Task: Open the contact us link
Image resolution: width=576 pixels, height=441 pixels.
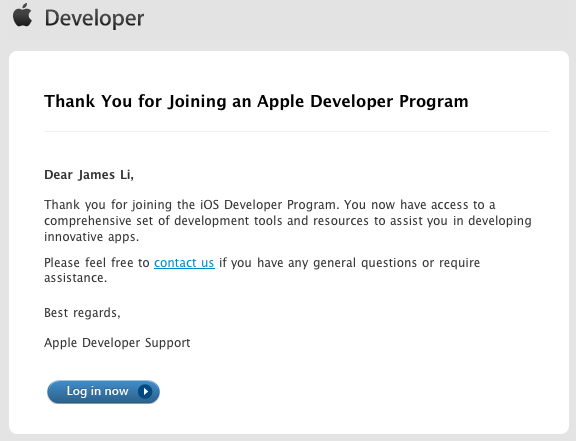Action: (184, 263)
